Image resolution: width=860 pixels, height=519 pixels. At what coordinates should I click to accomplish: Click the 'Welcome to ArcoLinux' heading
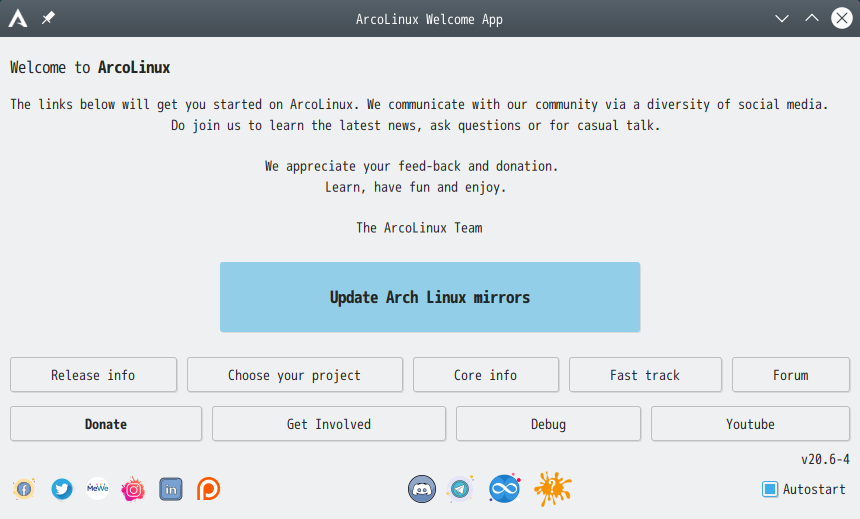pyautogui.click(x=90, y=67)
